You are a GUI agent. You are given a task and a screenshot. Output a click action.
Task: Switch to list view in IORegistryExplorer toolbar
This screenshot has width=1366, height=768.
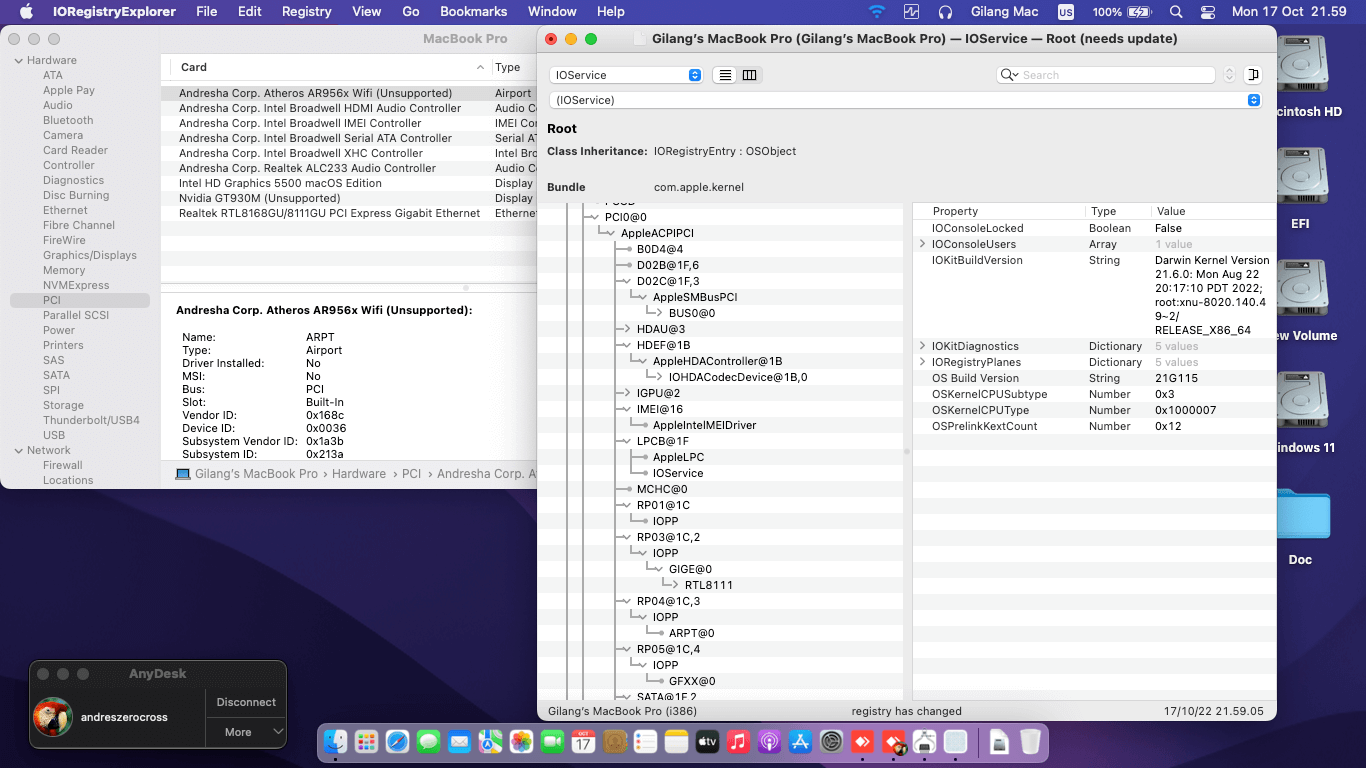tap(725, 75)
